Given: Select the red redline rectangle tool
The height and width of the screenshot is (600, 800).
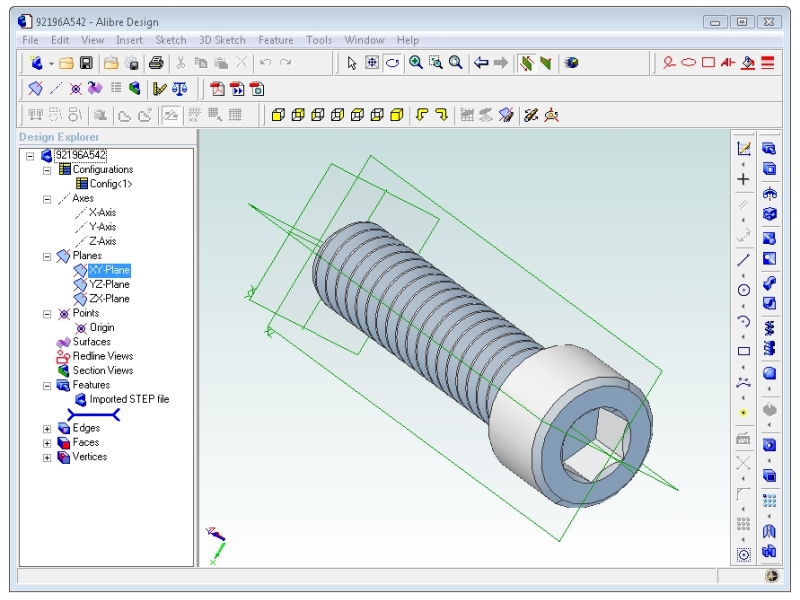Looking at the screenshot, I should point(708,63).
